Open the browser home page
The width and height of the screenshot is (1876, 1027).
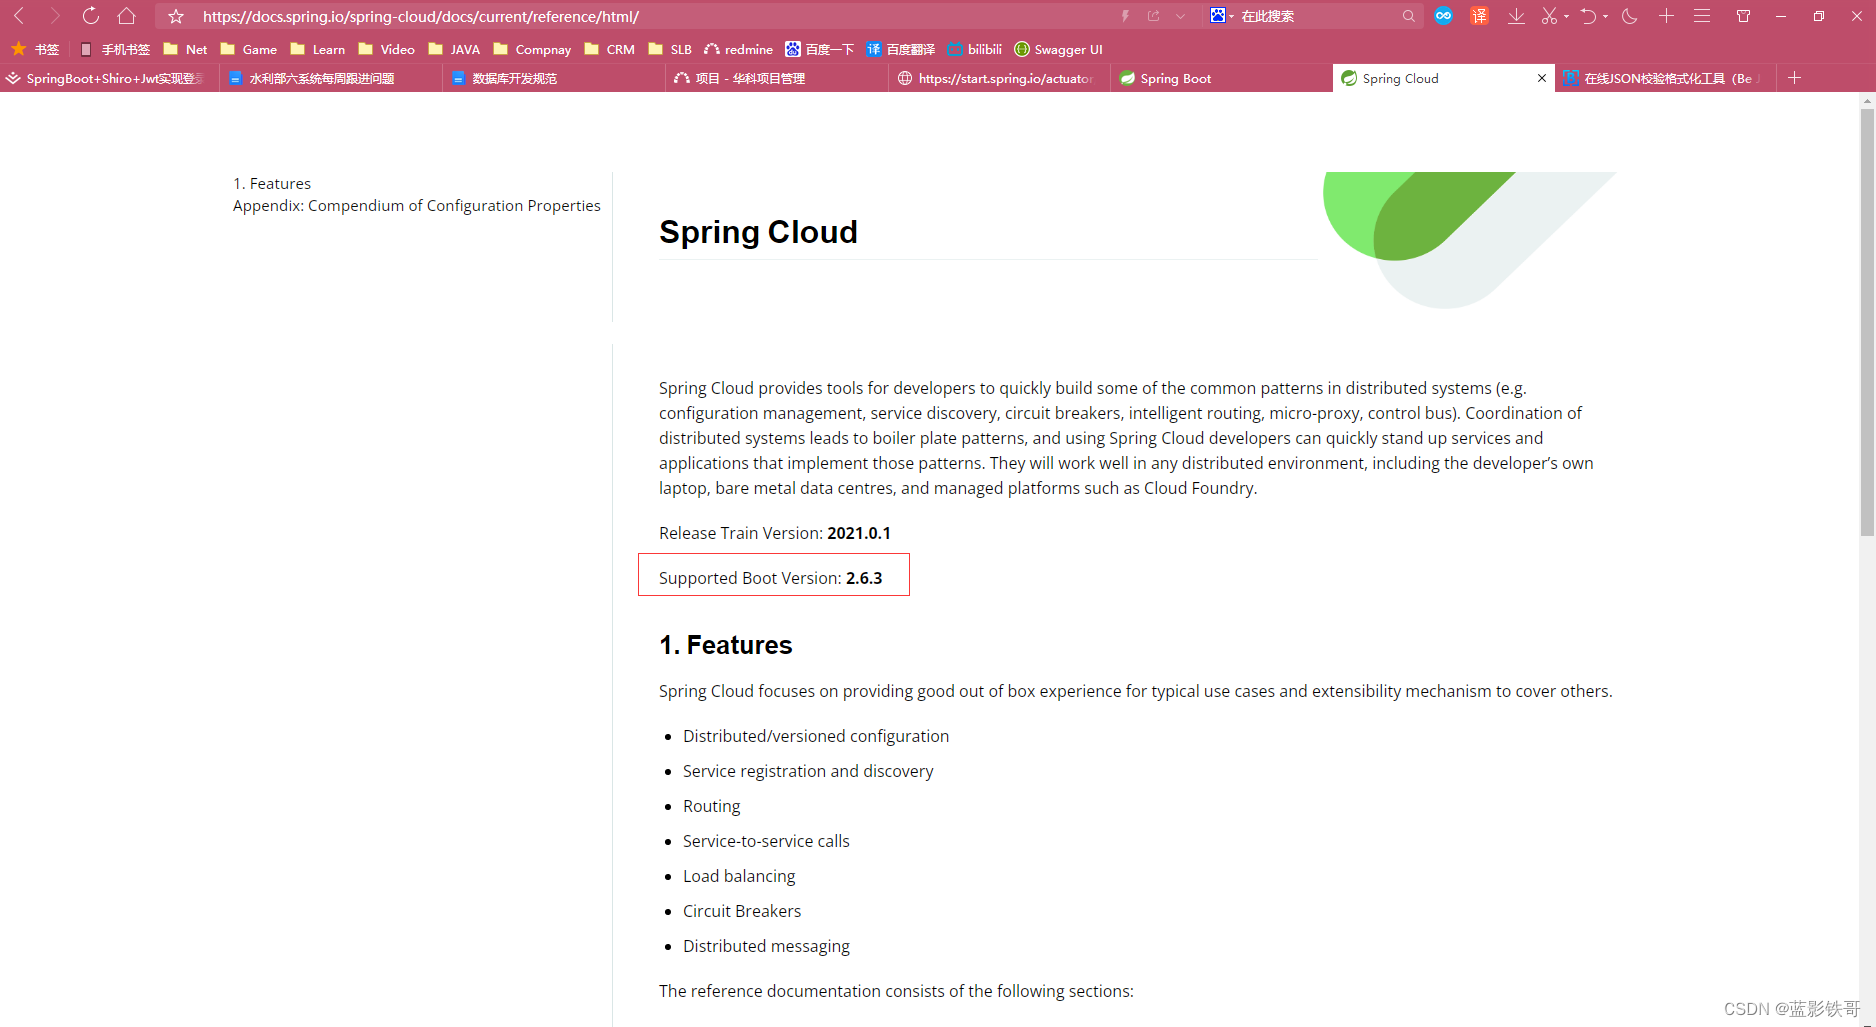[126, 16]
